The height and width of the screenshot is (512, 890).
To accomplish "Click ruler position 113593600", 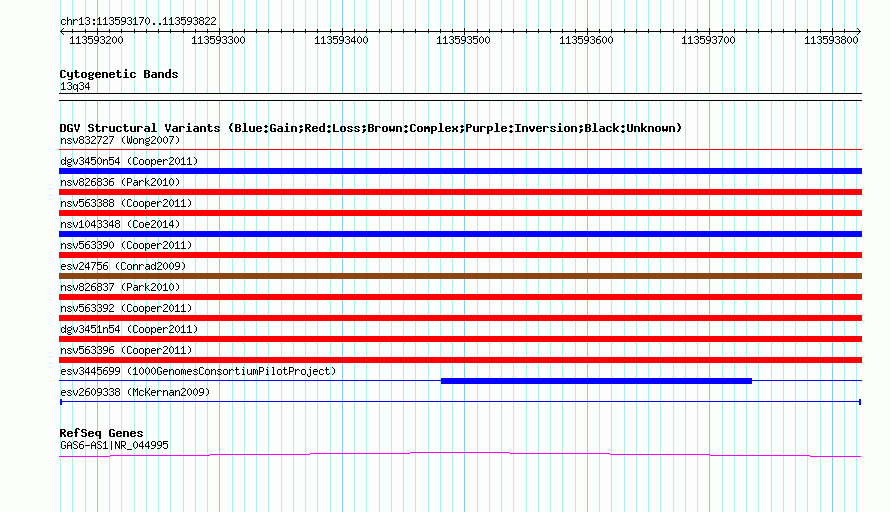I will coord(586,40).
